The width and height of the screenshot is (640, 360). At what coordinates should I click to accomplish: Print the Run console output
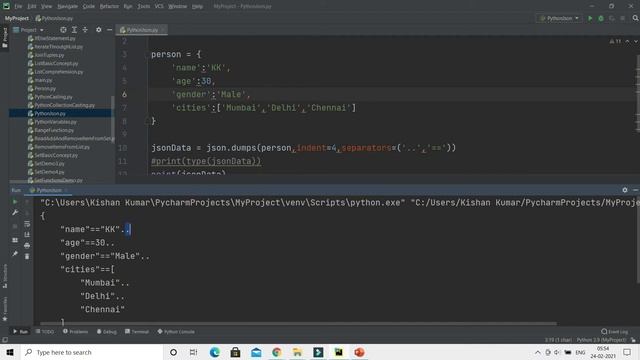point(27,245)
